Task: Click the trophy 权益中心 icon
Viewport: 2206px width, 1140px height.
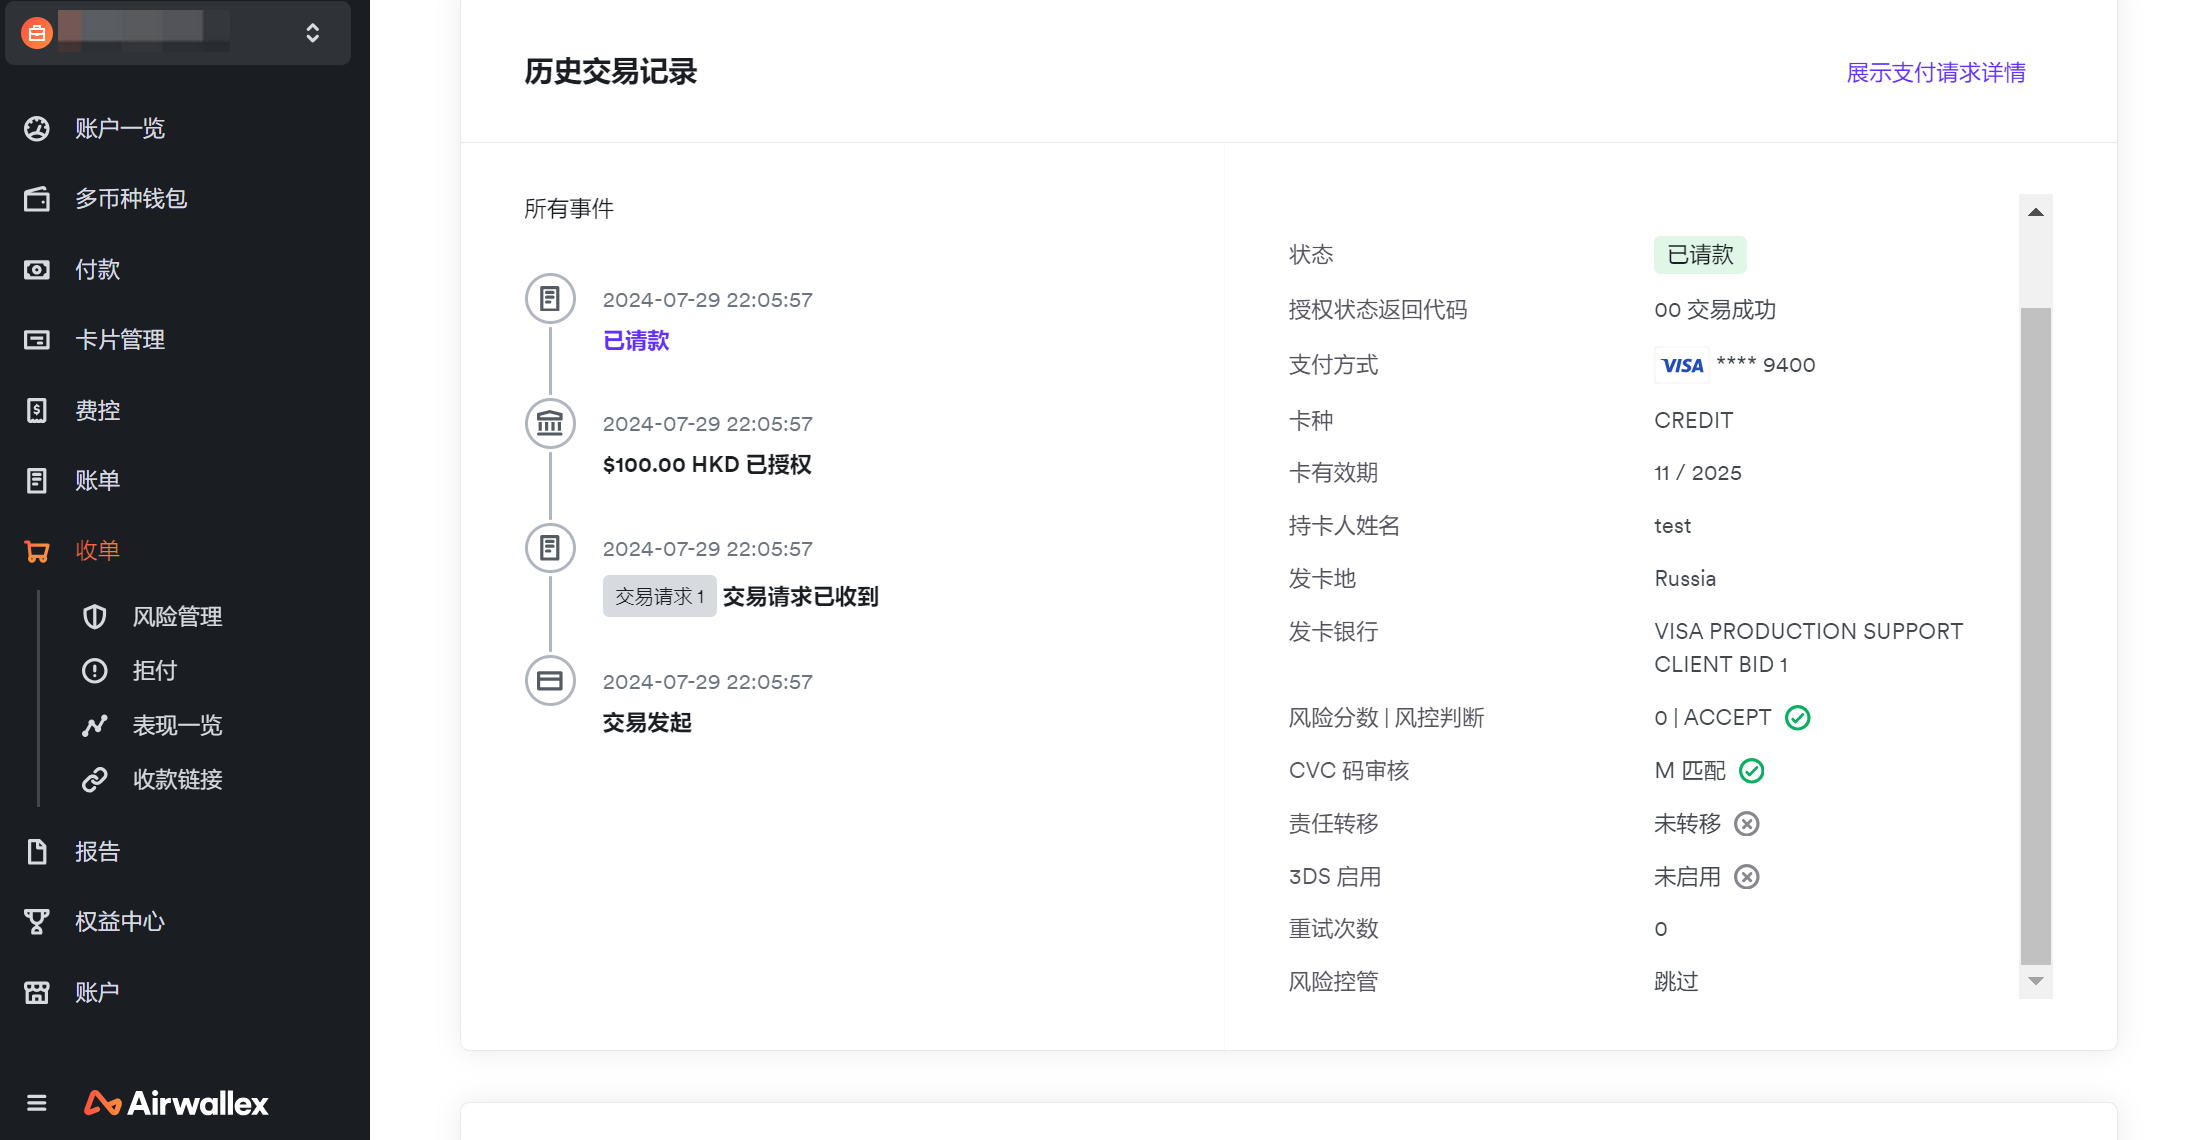Action: (37, 922)
